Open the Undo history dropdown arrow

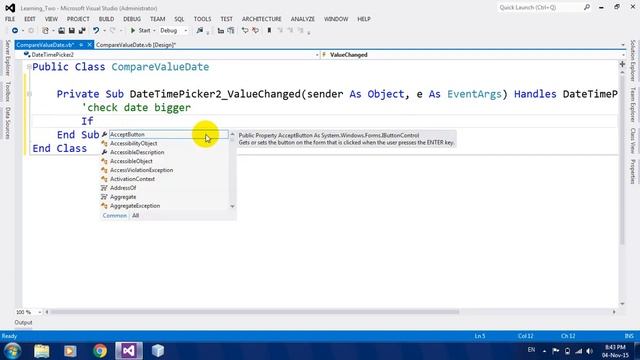[104, 31]
